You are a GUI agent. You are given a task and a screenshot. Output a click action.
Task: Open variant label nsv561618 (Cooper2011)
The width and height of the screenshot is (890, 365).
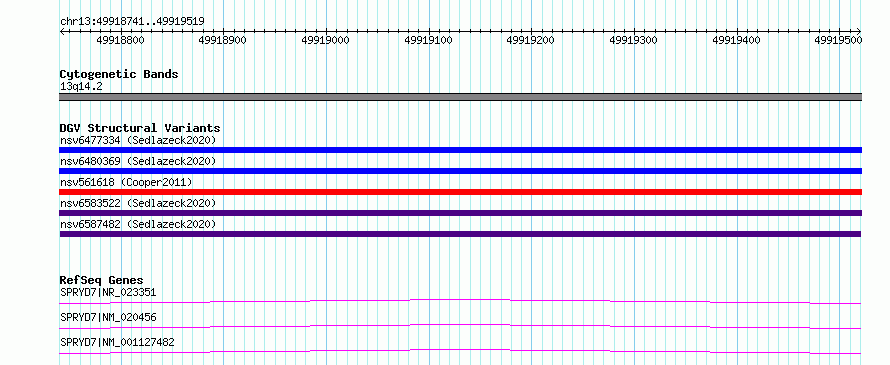pyautogui.click(x=126, y=182)
